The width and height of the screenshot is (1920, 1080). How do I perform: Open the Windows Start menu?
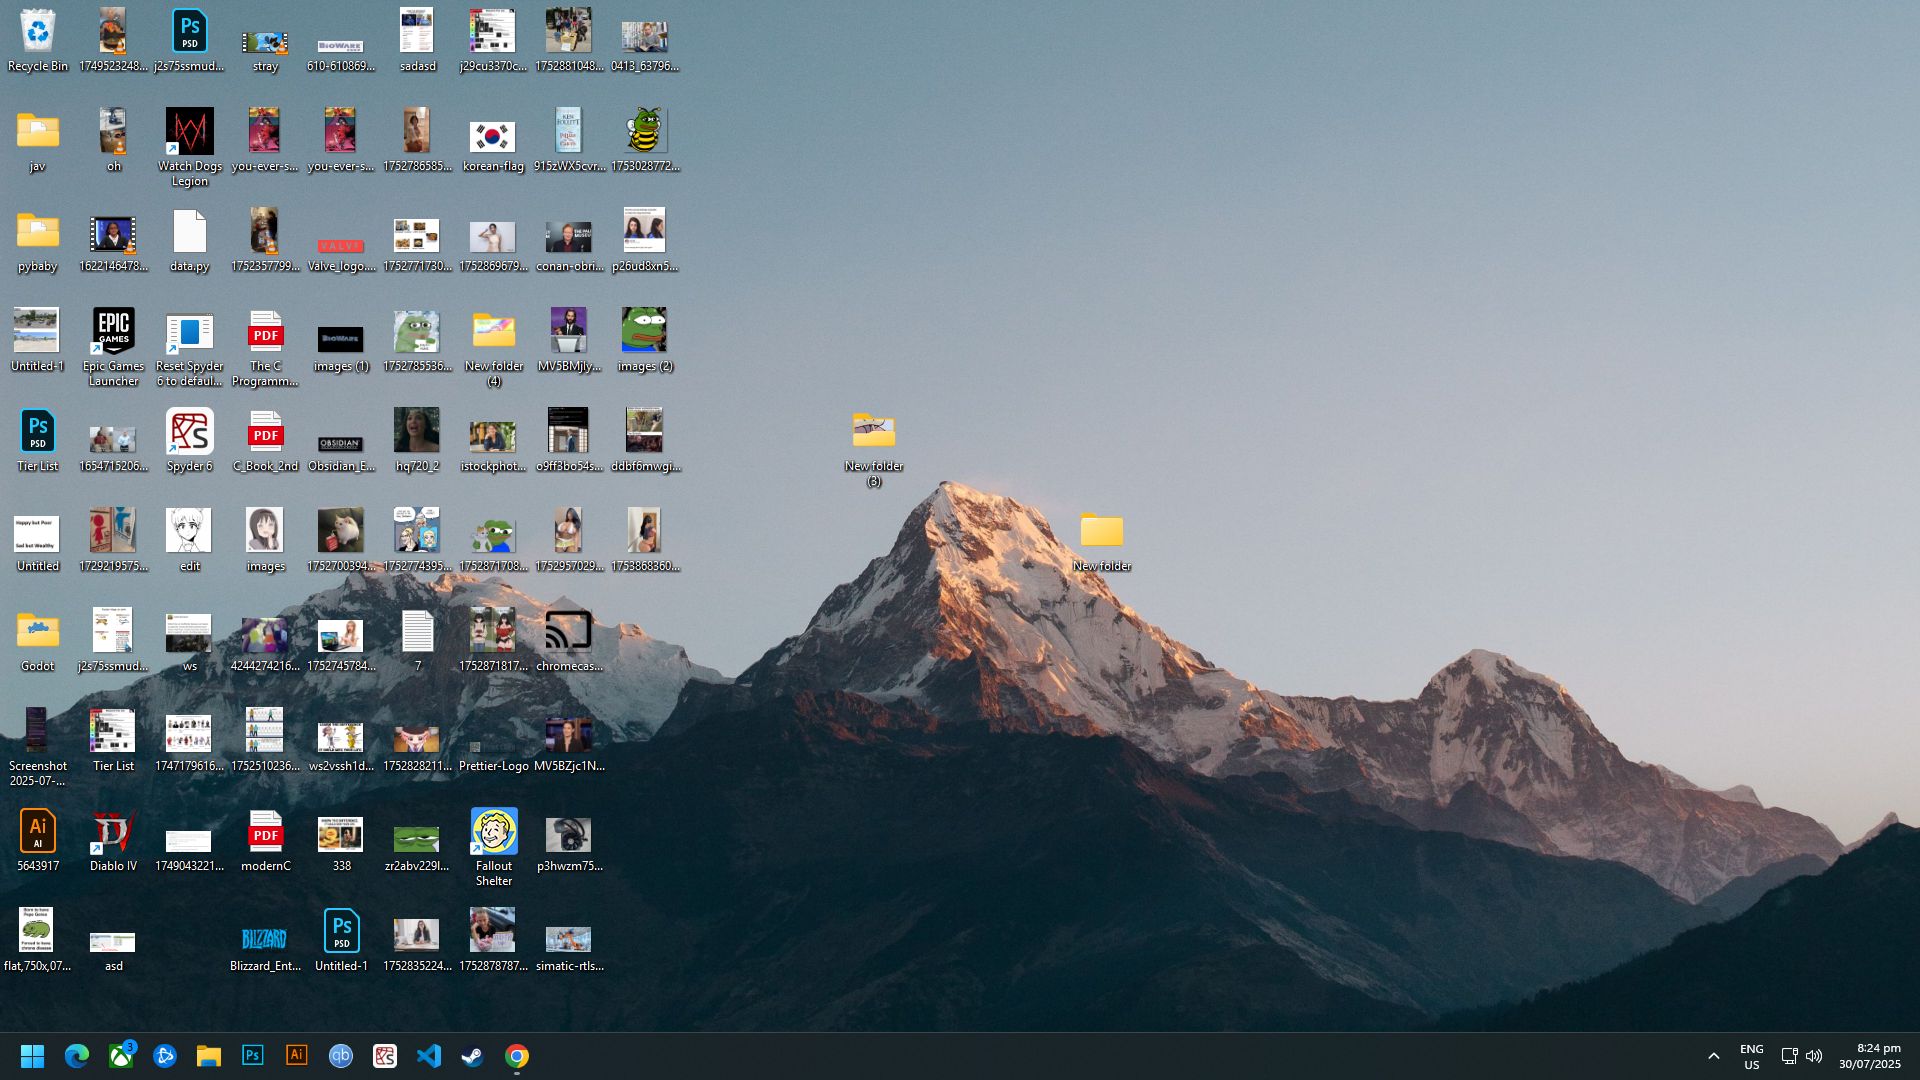(x=32, y=1056)
